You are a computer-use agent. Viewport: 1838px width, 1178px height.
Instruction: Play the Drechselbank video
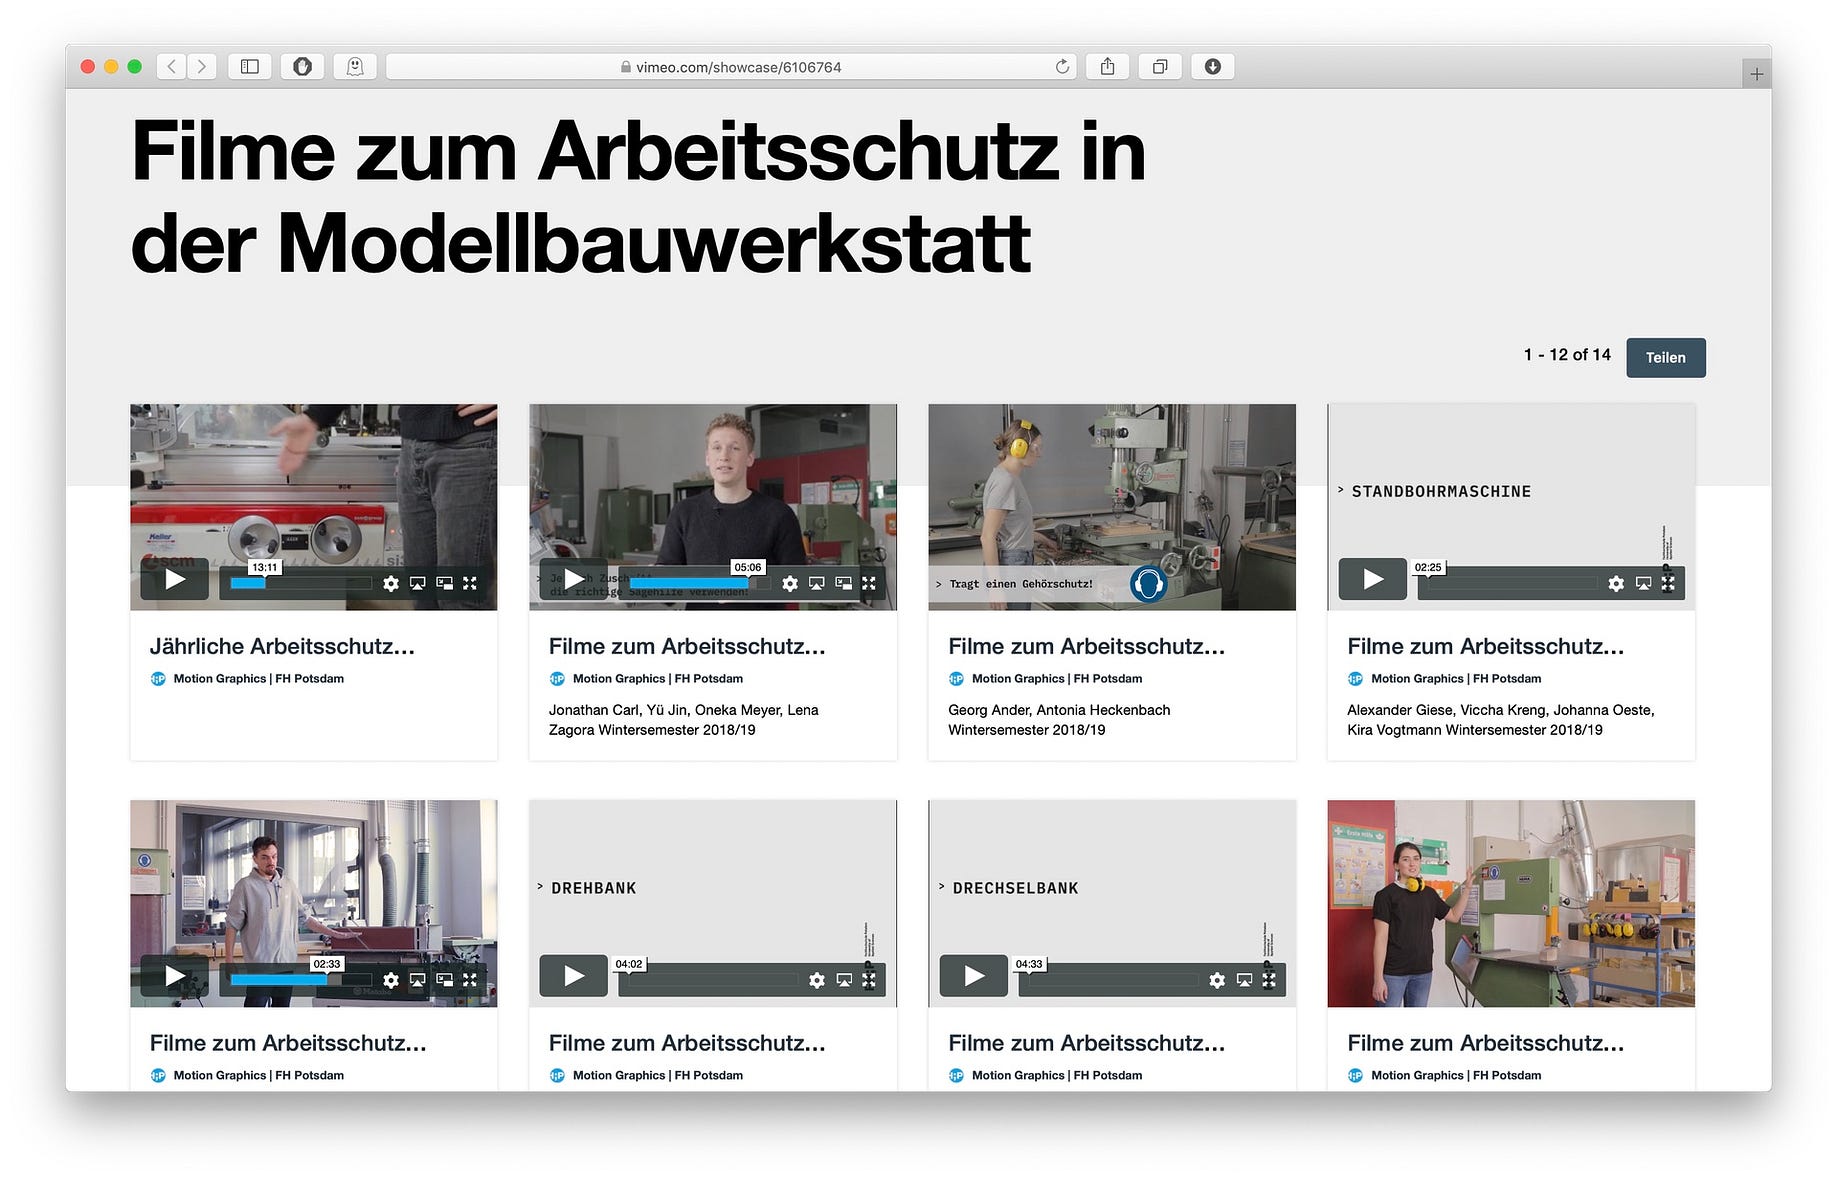(x=974, y=976)
